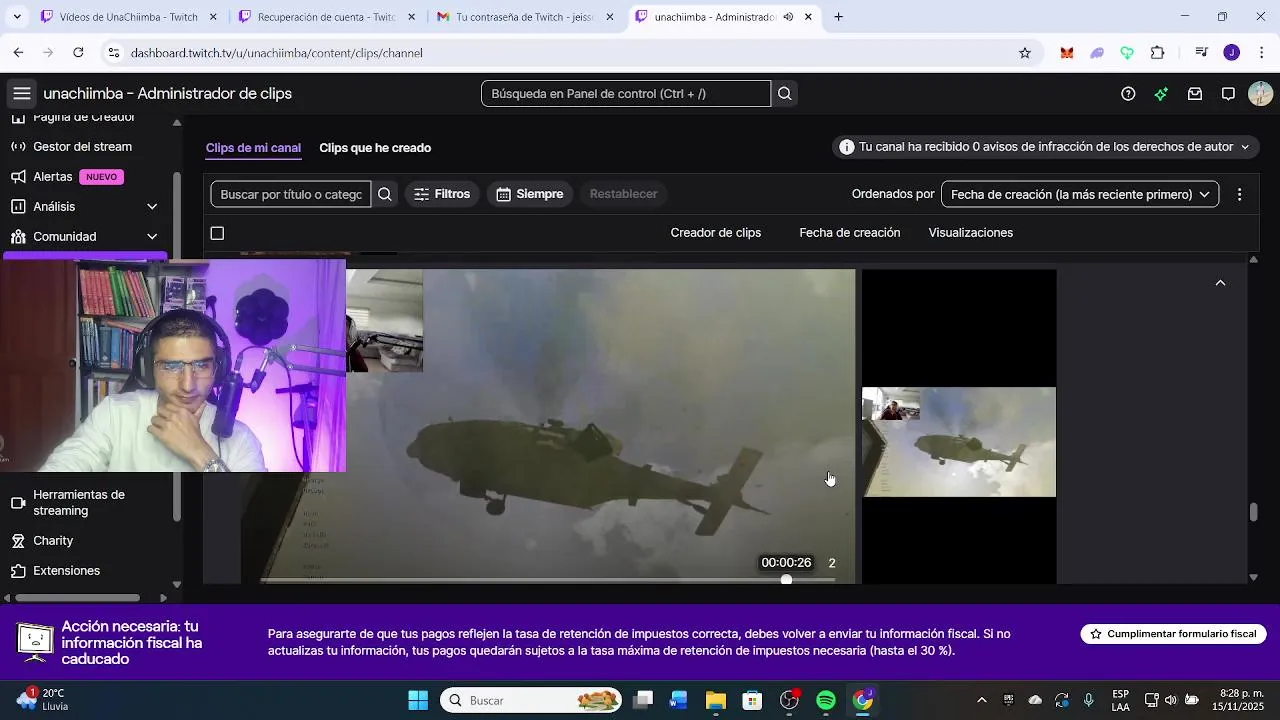Open Spotify from the taskbar

pyautogui.click(x=826, y=700)
